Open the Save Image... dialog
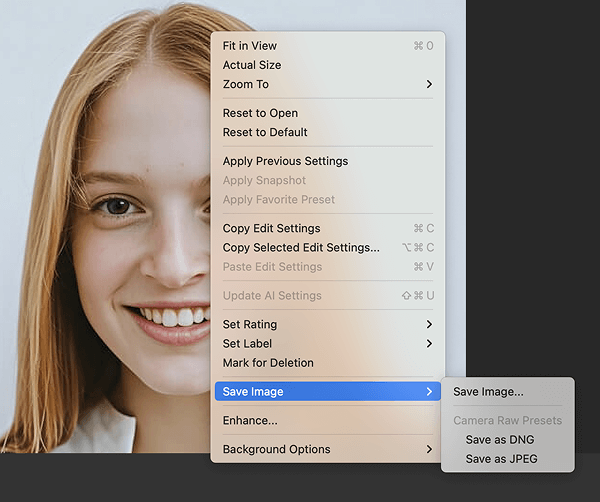The height and width of the screenshot is (502, 600). pos(488,392)
